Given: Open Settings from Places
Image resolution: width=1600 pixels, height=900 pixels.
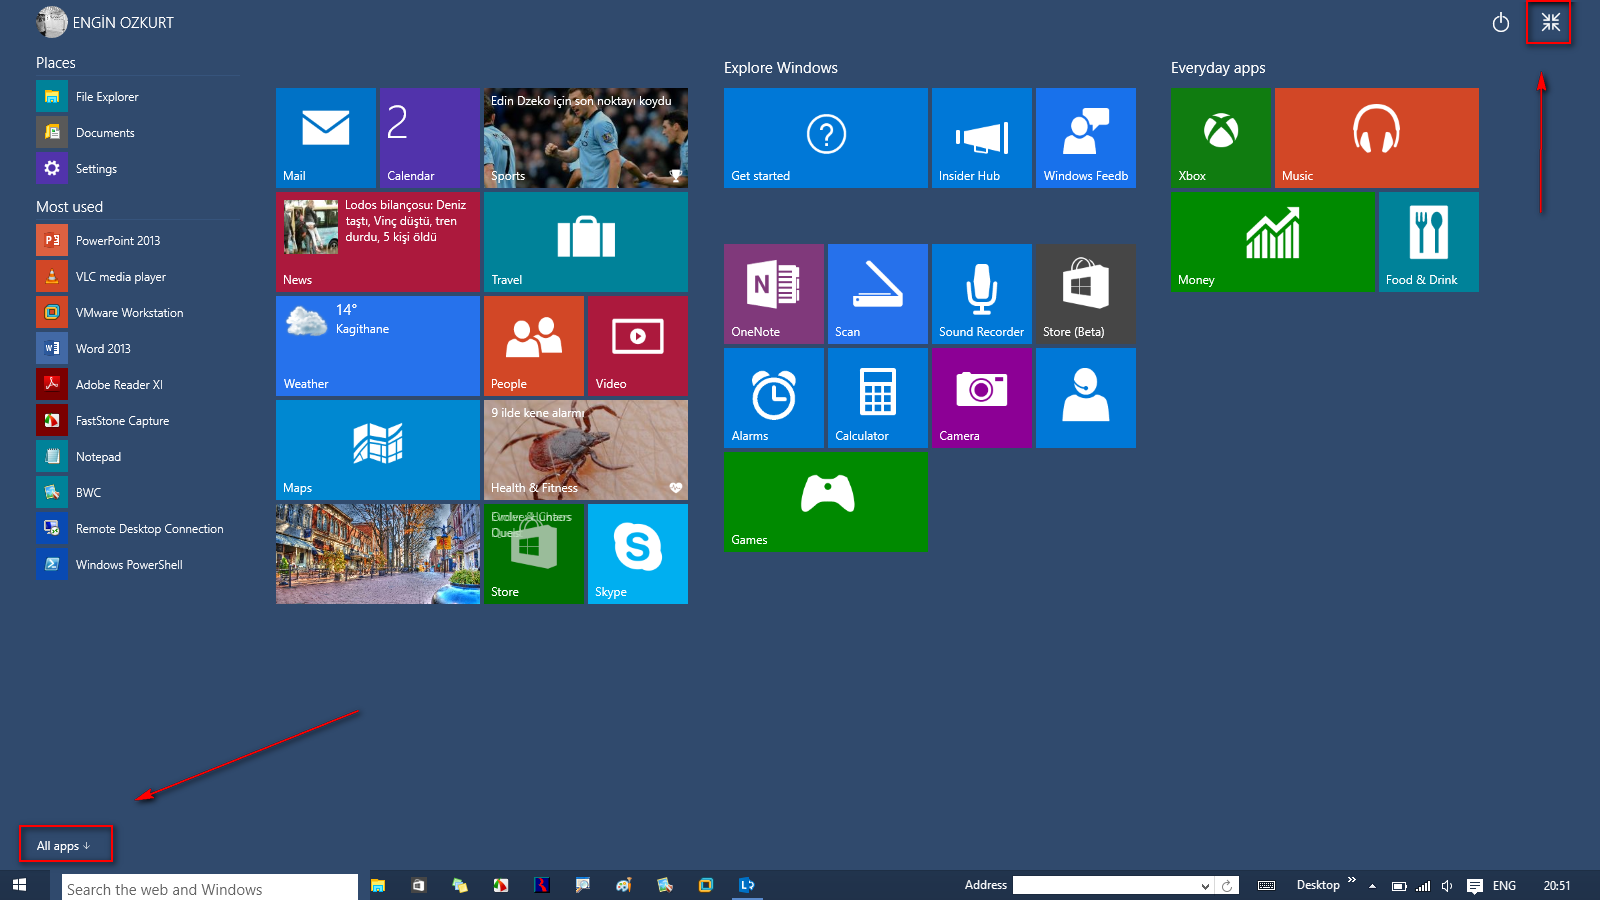Looking at the screenshot, I should click(x=138, y=169).
